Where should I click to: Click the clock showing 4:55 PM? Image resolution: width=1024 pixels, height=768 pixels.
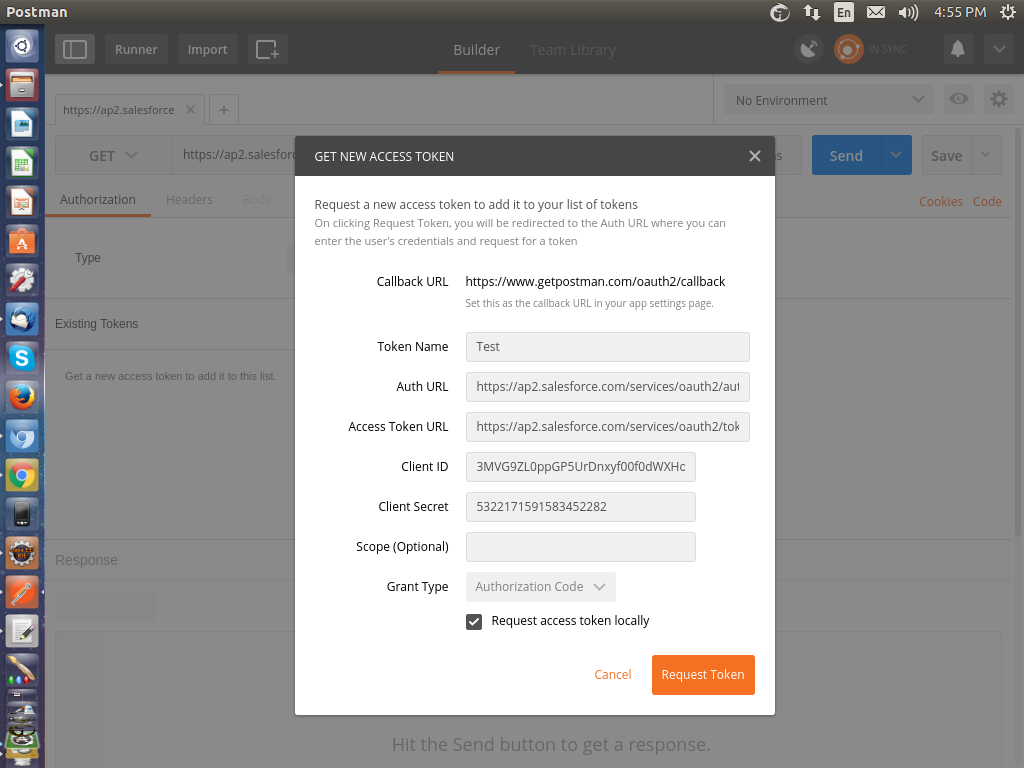(x=959, y=12)
